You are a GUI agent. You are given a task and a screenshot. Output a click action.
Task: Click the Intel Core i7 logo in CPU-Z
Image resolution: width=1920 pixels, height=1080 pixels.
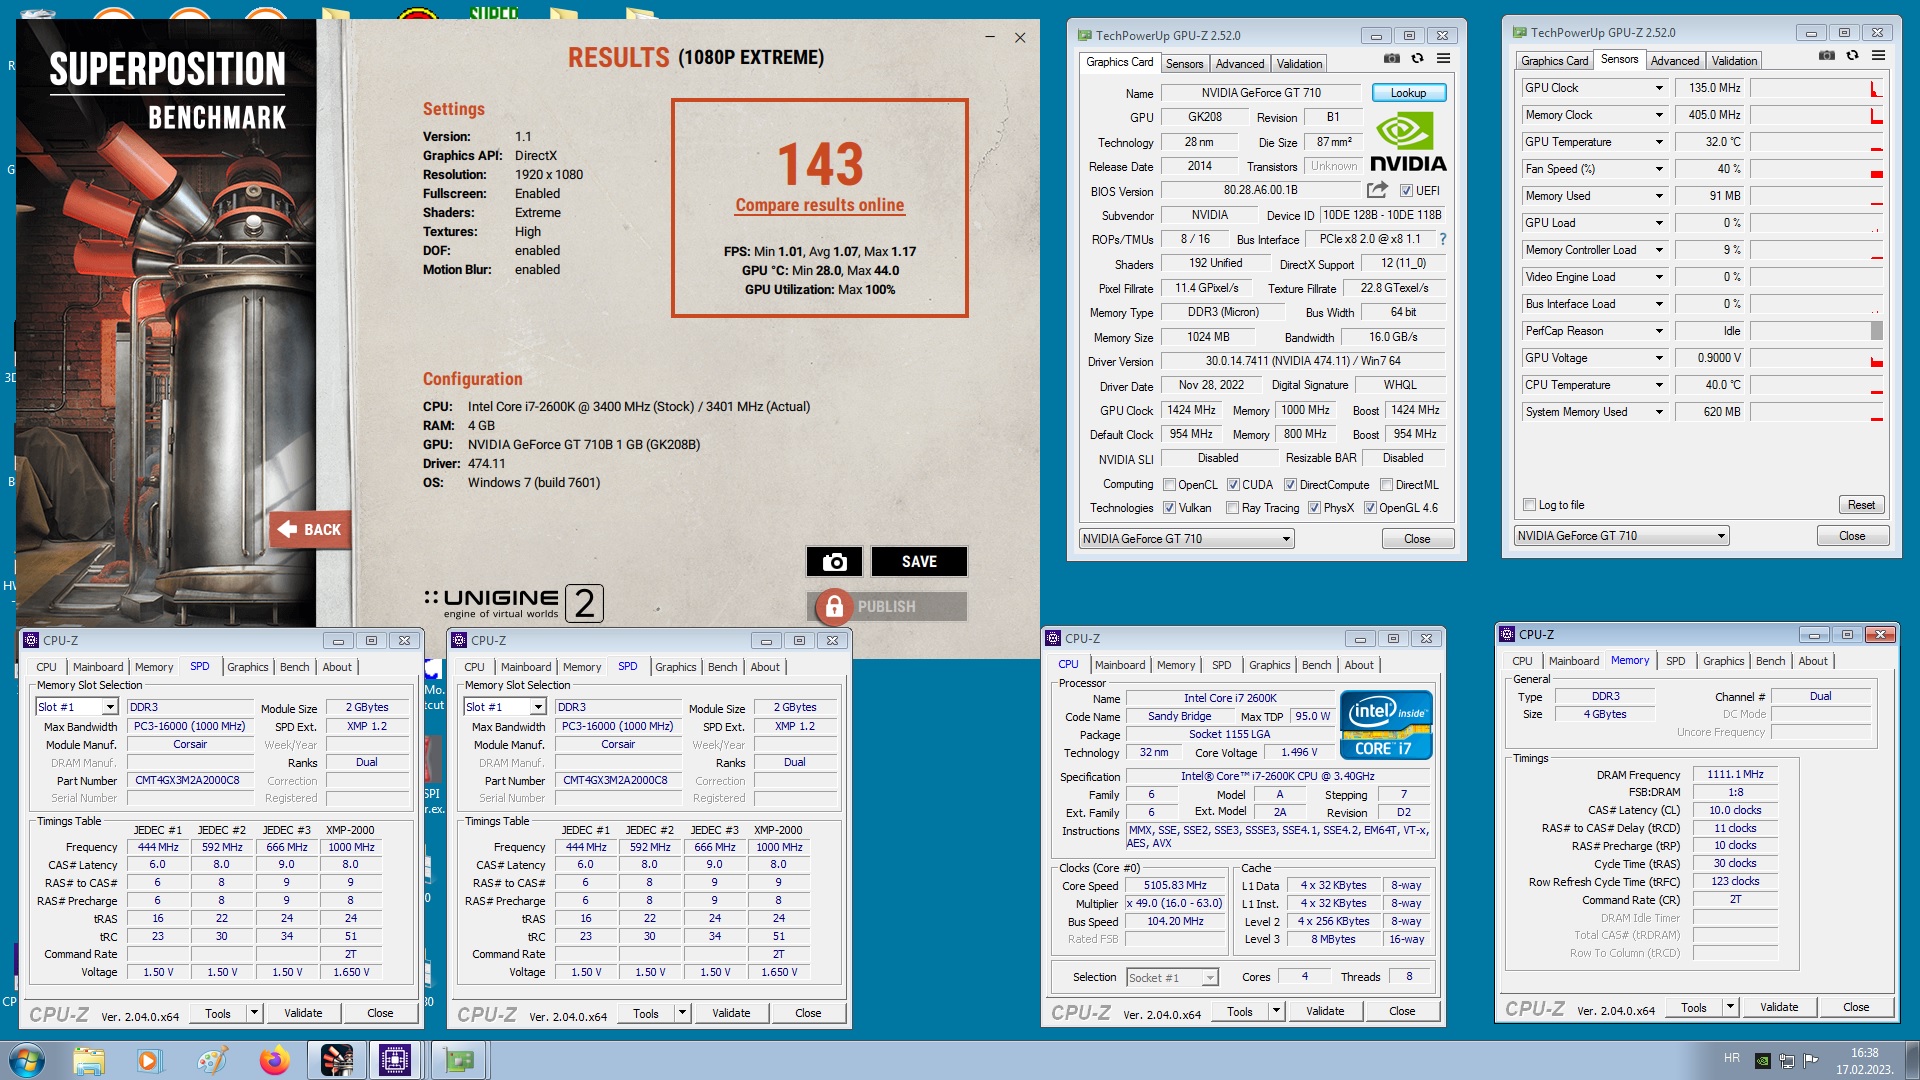(x=1386, y=725)
